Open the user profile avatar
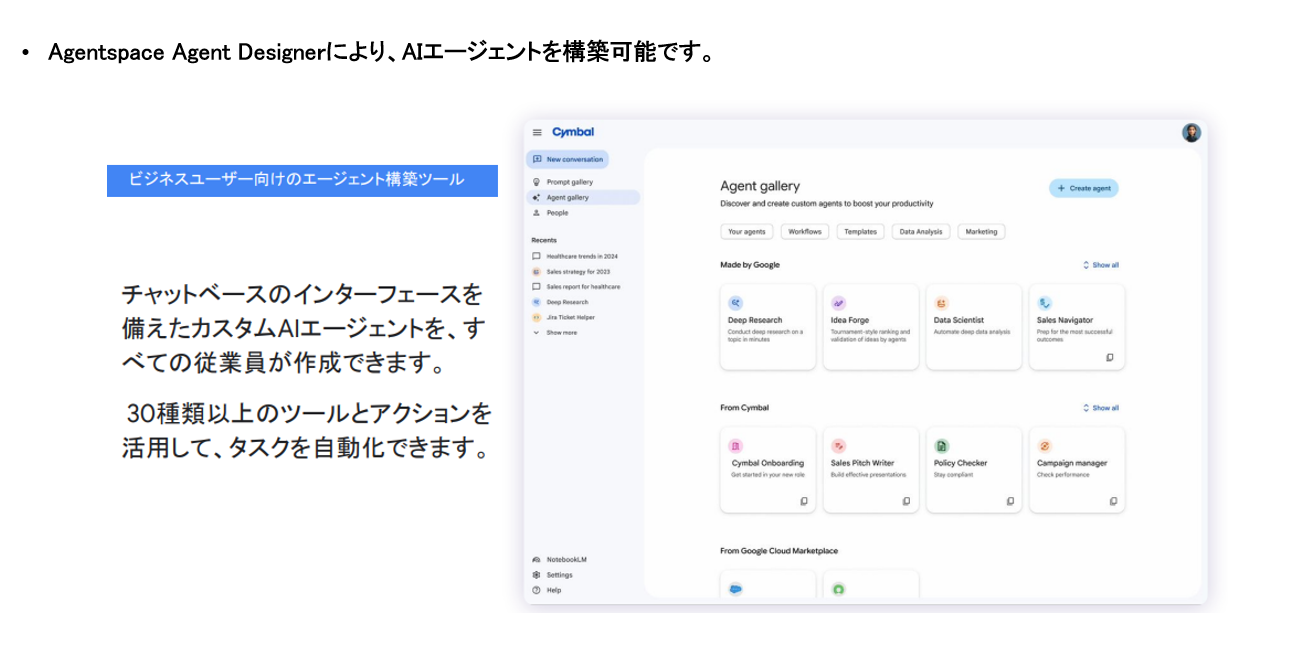Screen dimensions: 1300x648 point(1191,133)
